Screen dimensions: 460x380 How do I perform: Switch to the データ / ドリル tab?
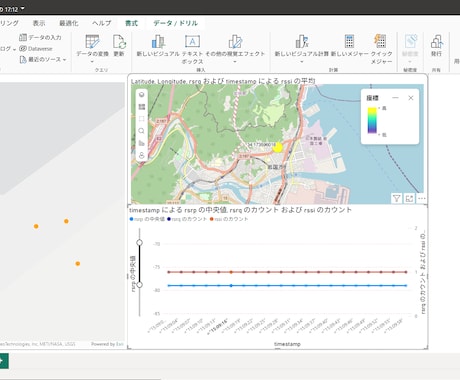tap(176, 23)
